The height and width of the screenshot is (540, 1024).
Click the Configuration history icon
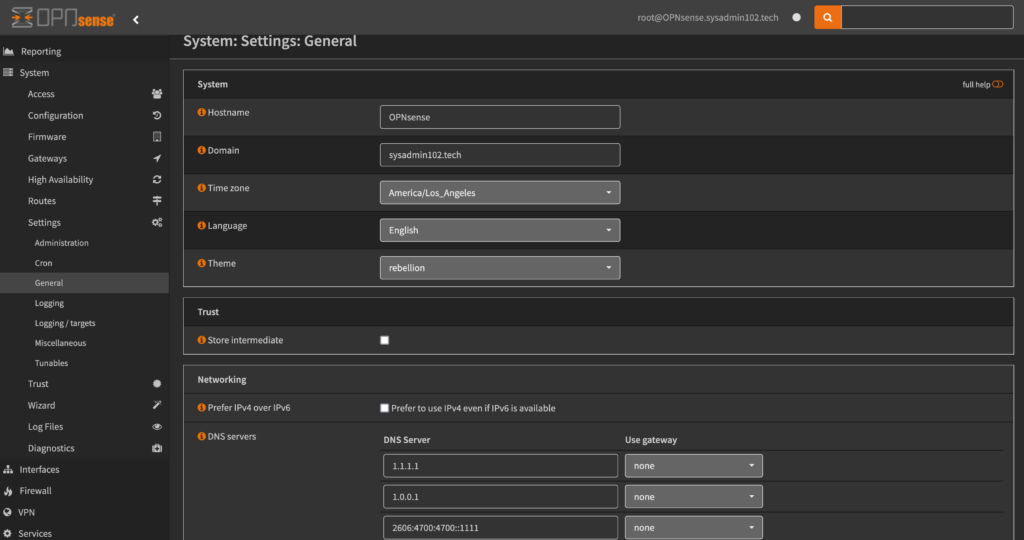157,116
